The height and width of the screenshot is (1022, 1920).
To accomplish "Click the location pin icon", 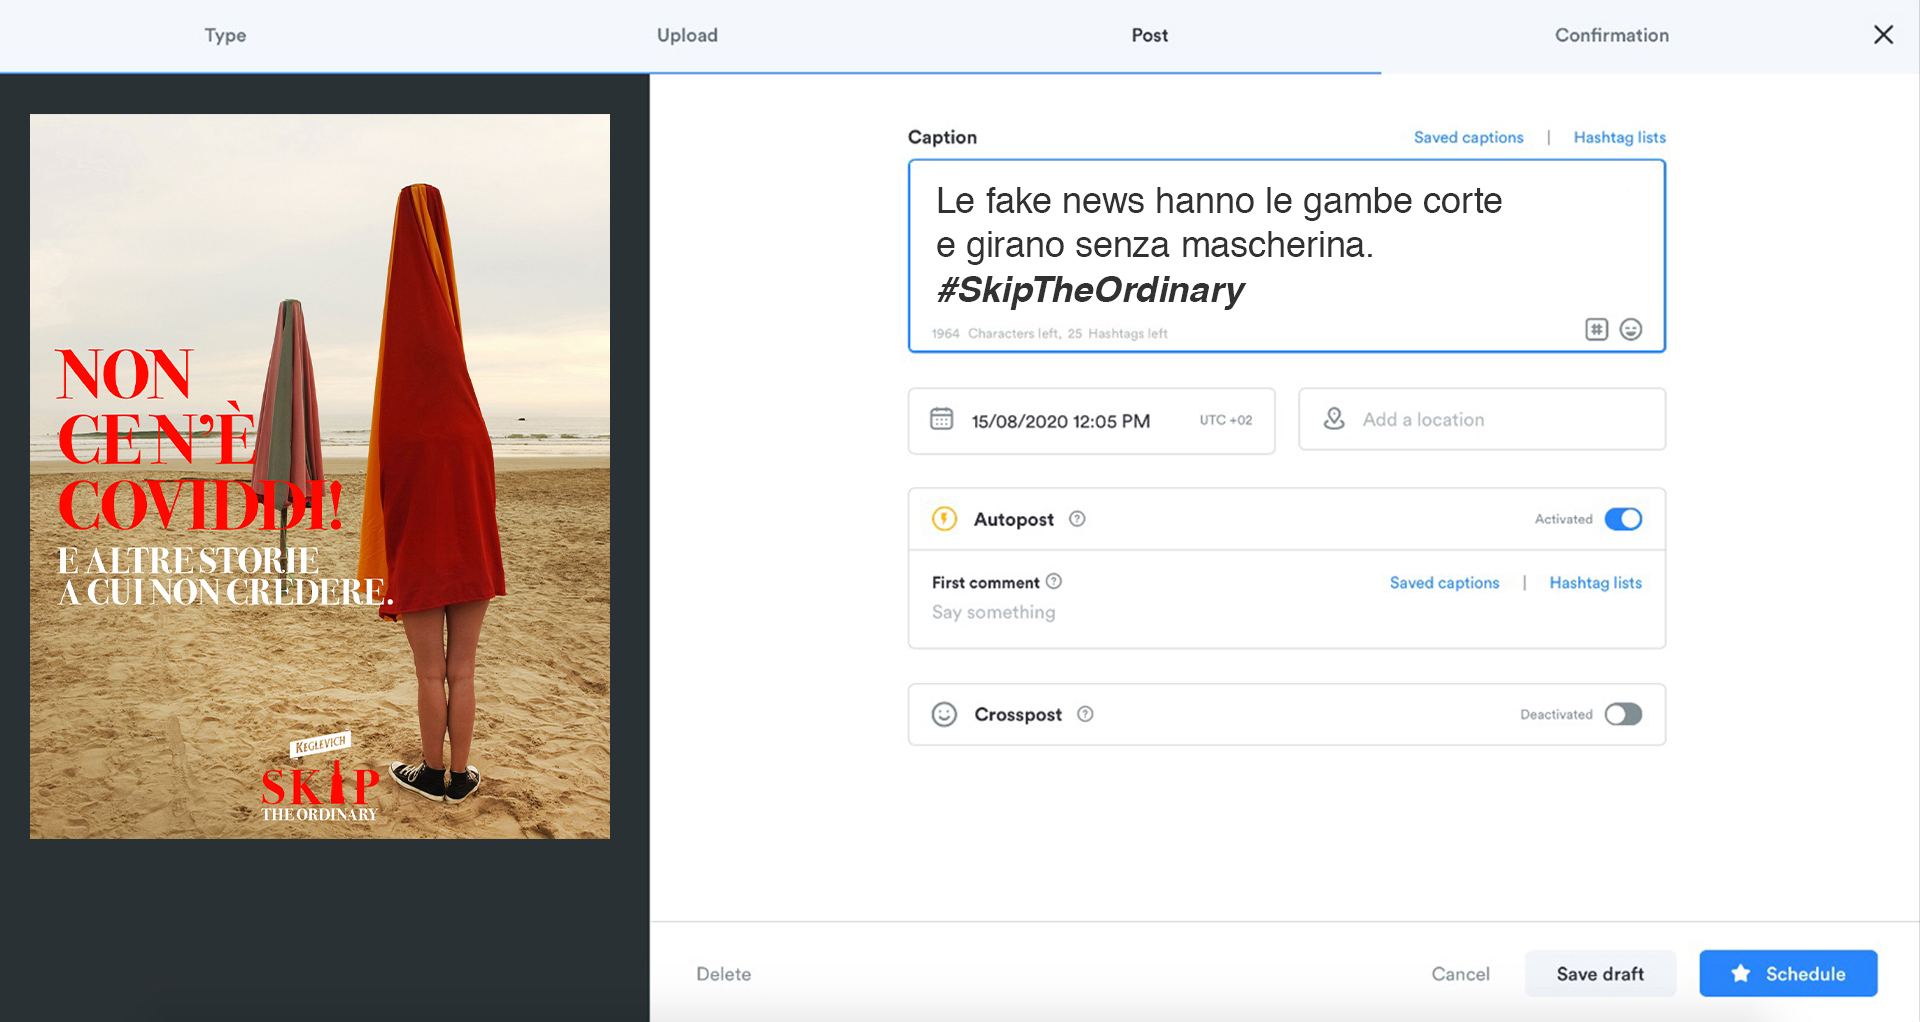I will click(x=1334, y=419).
